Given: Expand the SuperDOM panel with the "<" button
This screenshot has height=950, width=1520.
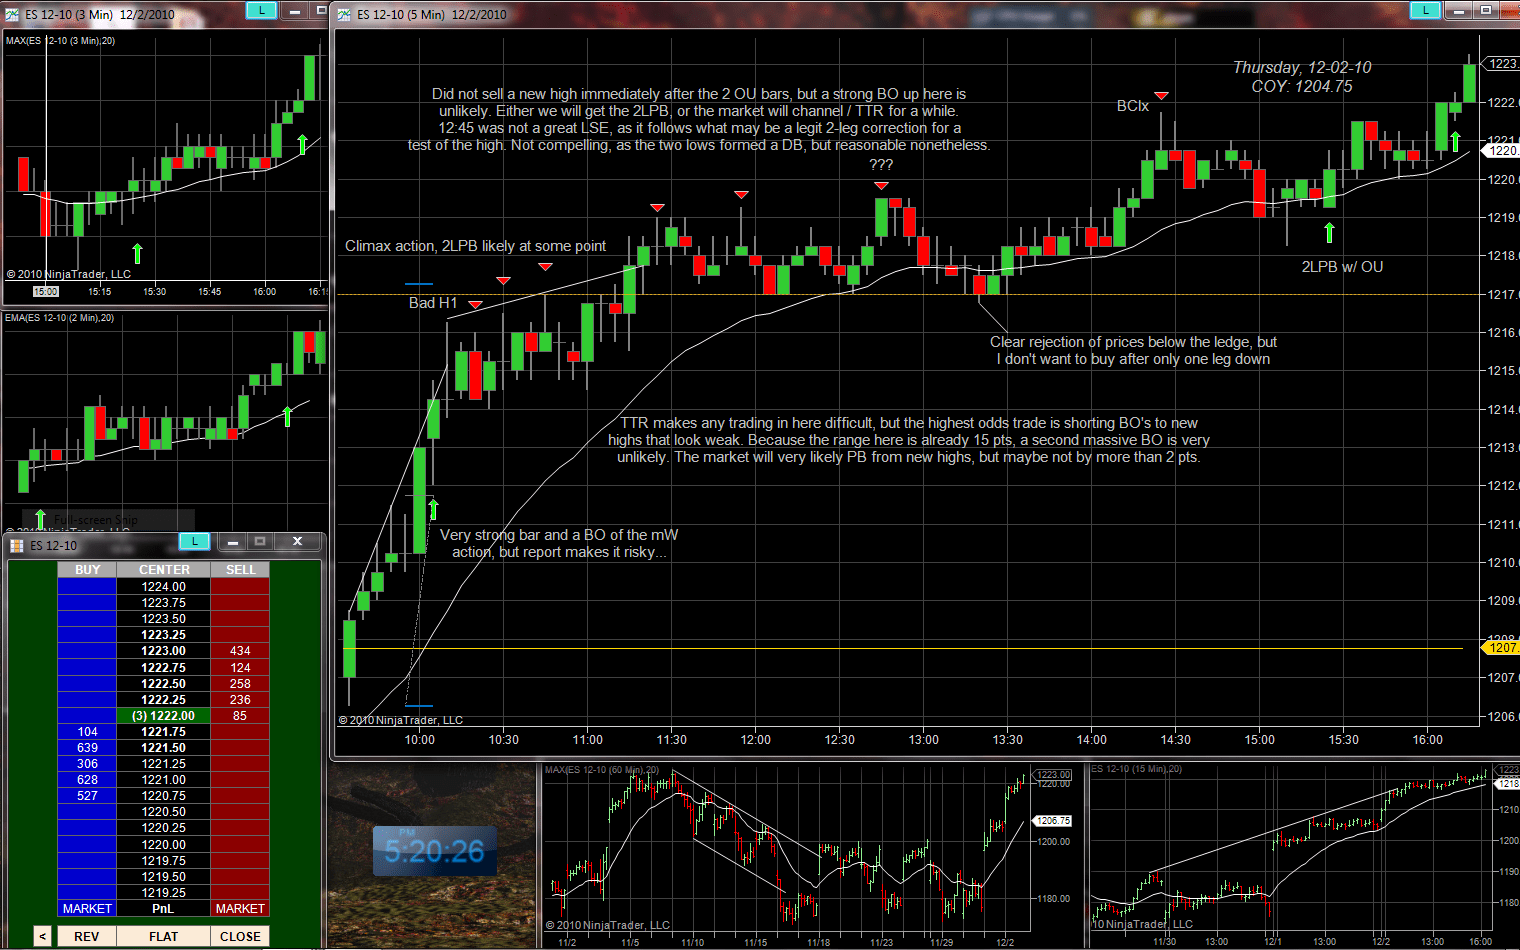Looking at the screenshot, I should (x=42, y=936).
